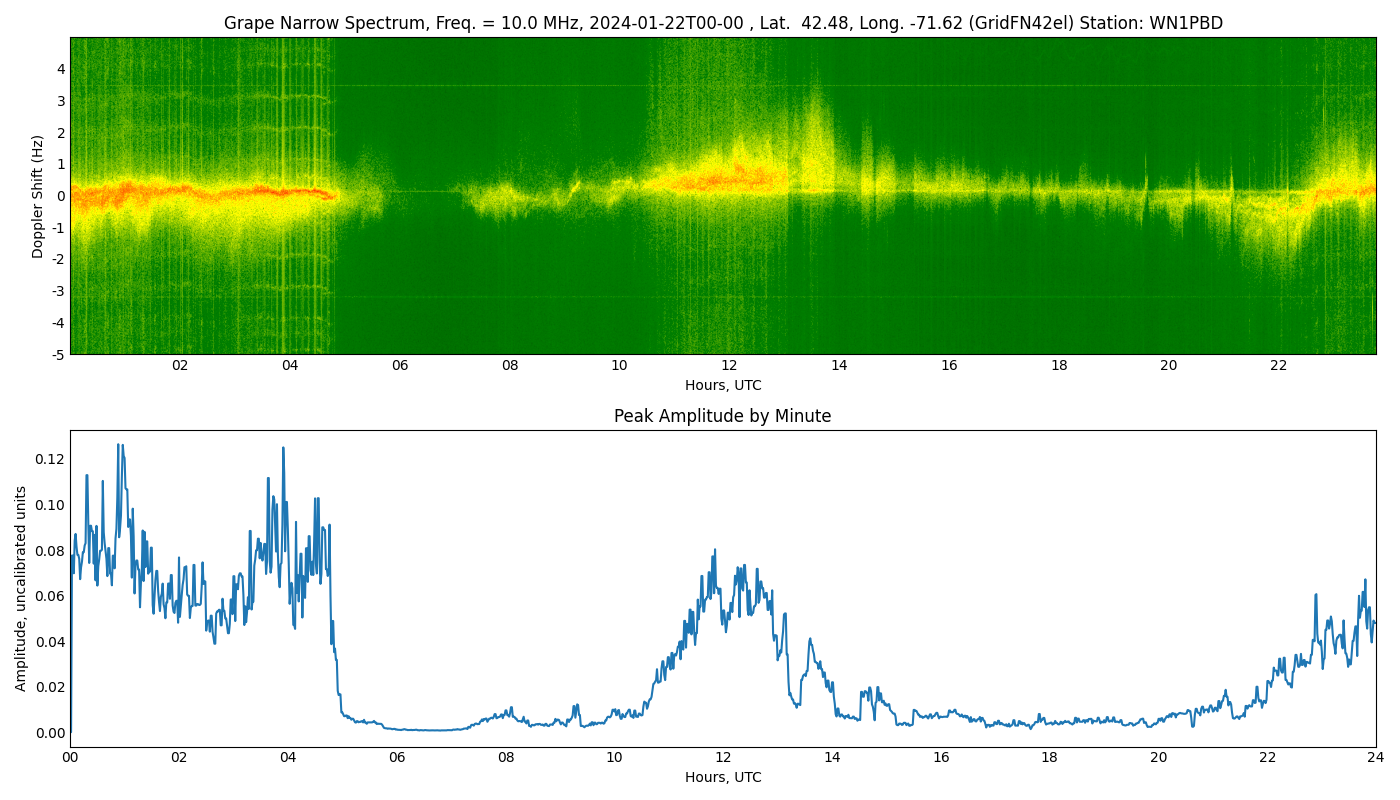This screenshot has width=1400, height=800.
Task: Select the 12 hour tick under spectrogram
Action: click(x=729, y=365)
